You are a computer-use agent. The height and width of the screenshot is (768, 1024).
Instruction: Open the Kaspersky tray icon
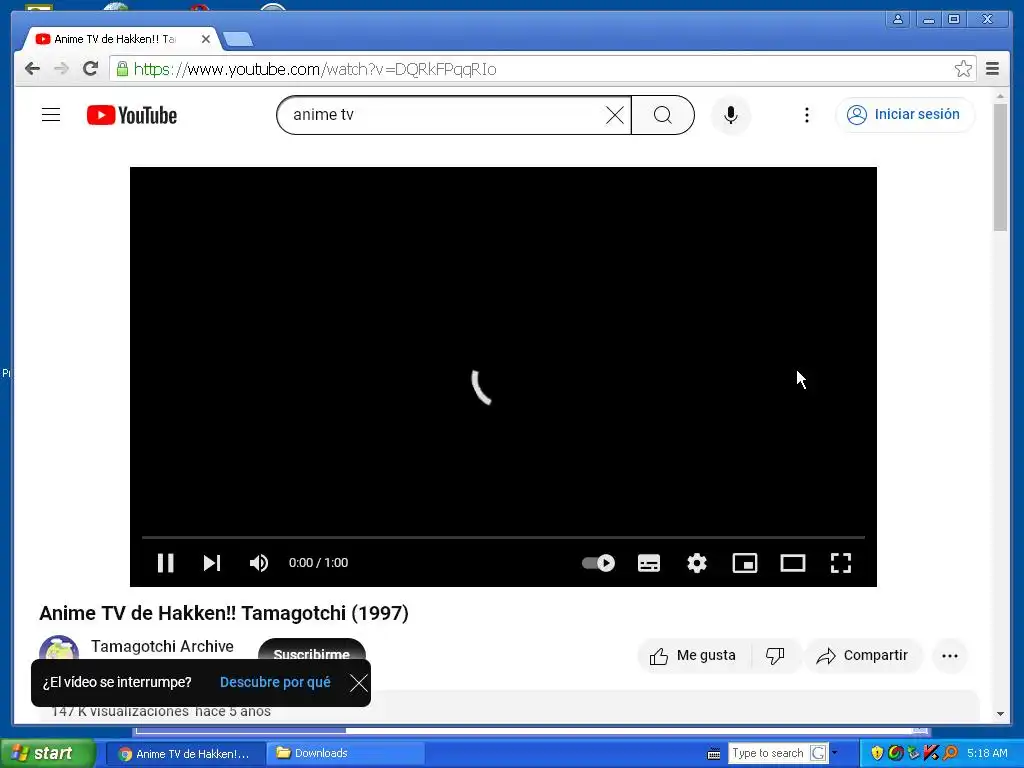pos(930,754)
